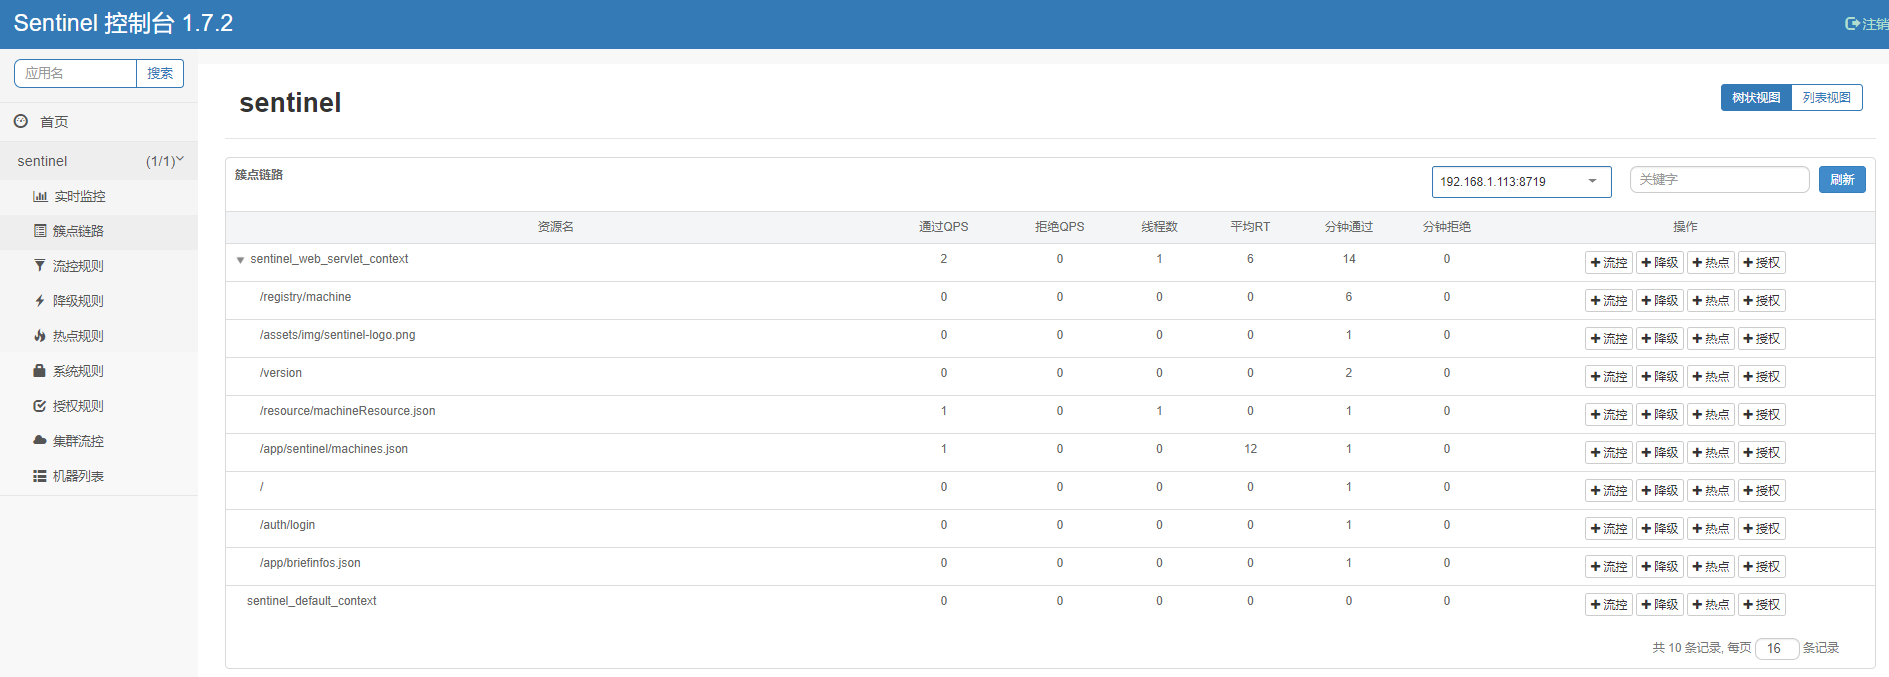
Task: Click the Sentinel 控制台 1.7.2 title
Action: (123, 23)
